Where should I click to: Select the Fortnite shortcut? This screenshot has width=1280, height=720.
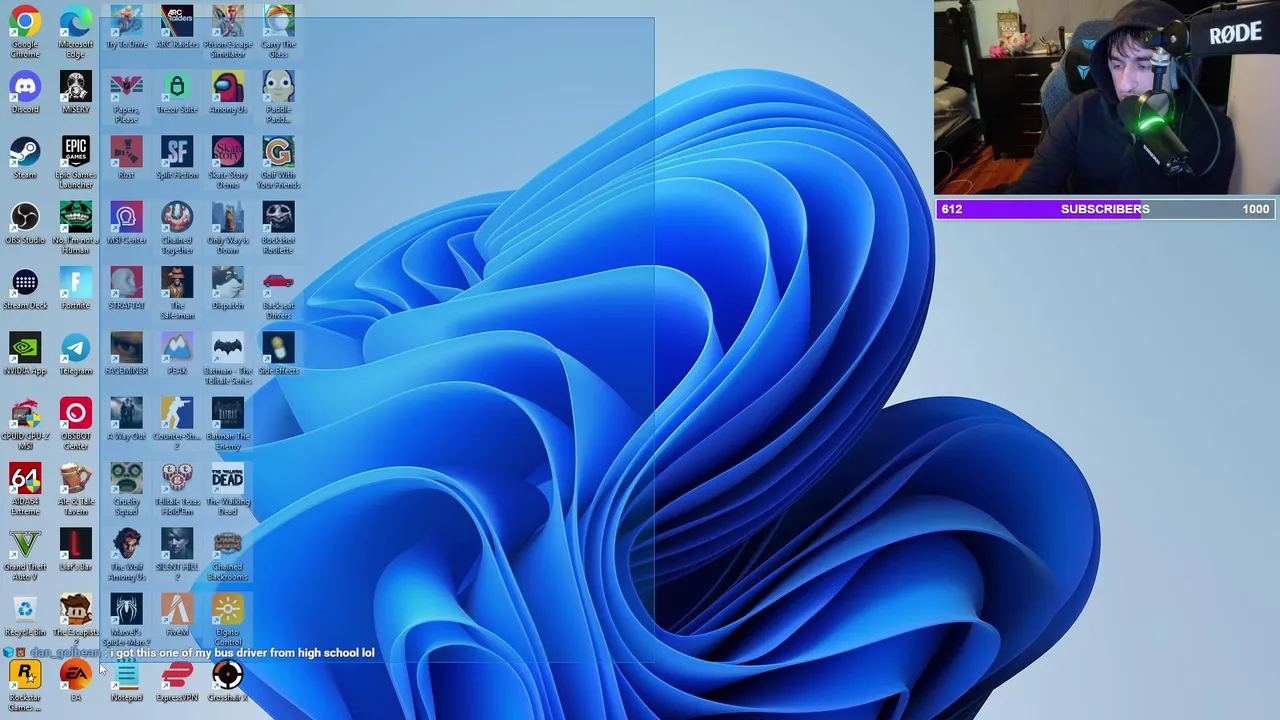76,288
